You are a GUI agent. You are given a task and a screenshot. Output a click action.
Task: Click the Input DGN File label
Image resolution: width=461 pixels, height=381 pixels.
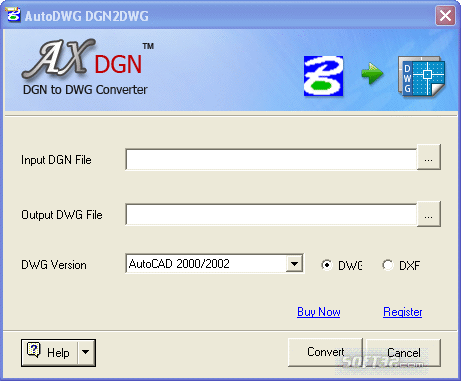pos(56,160)
